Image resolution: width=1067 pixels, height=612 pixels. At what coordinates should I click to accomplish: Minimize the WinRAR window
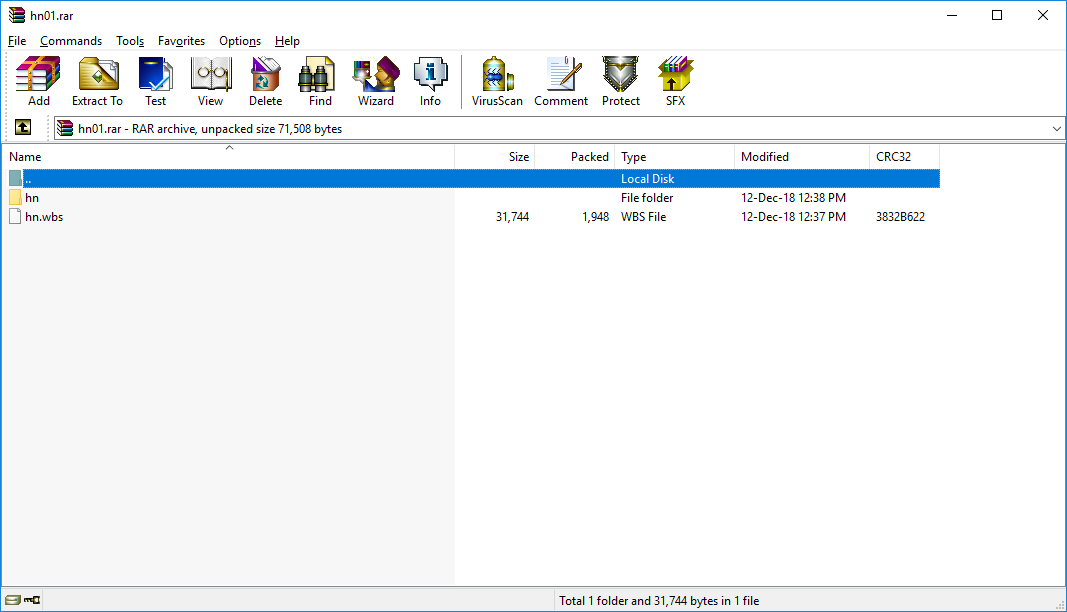tap(952, 15)
